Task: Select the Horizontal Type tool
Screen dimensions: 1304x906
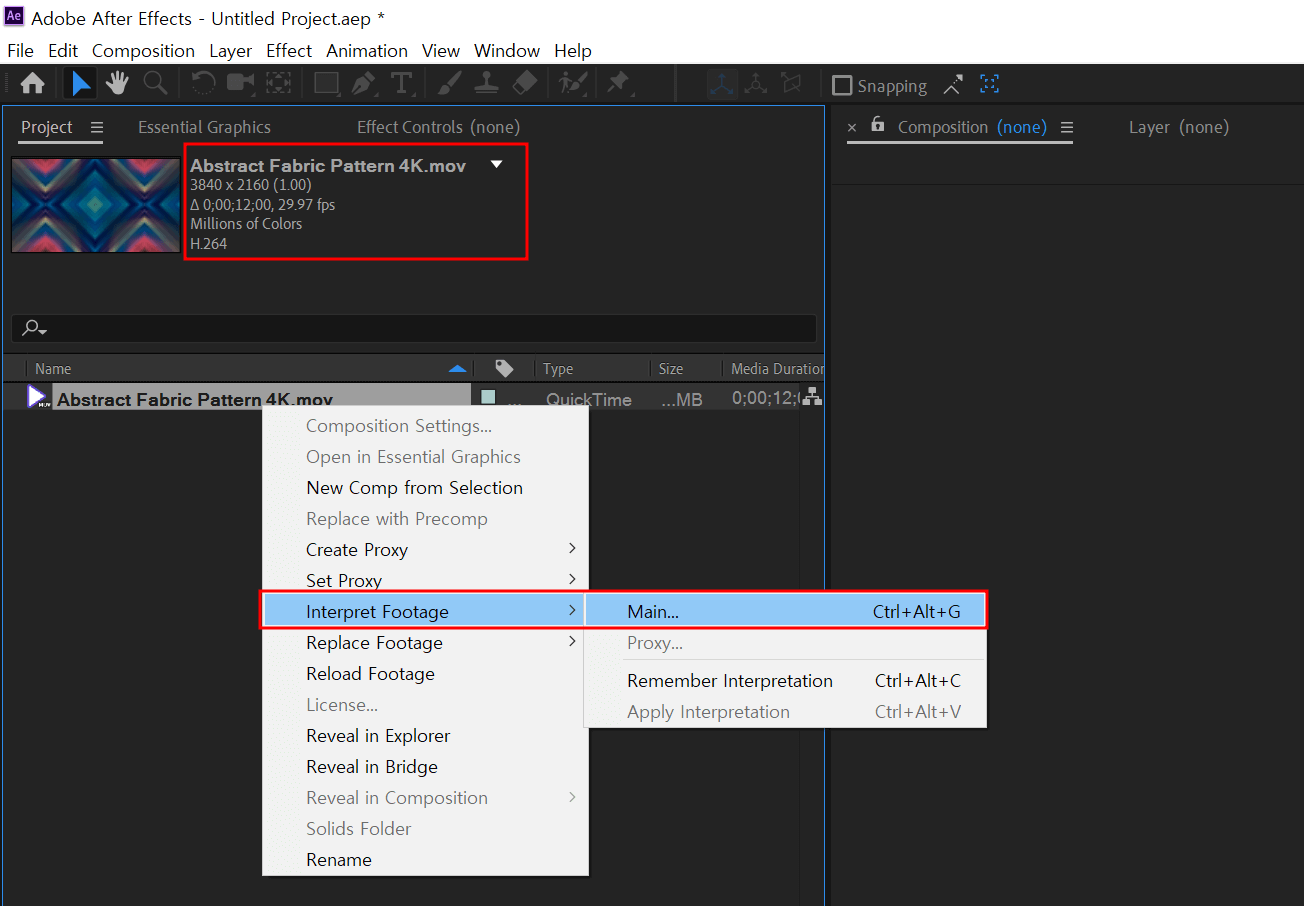Action: (401, 84)
